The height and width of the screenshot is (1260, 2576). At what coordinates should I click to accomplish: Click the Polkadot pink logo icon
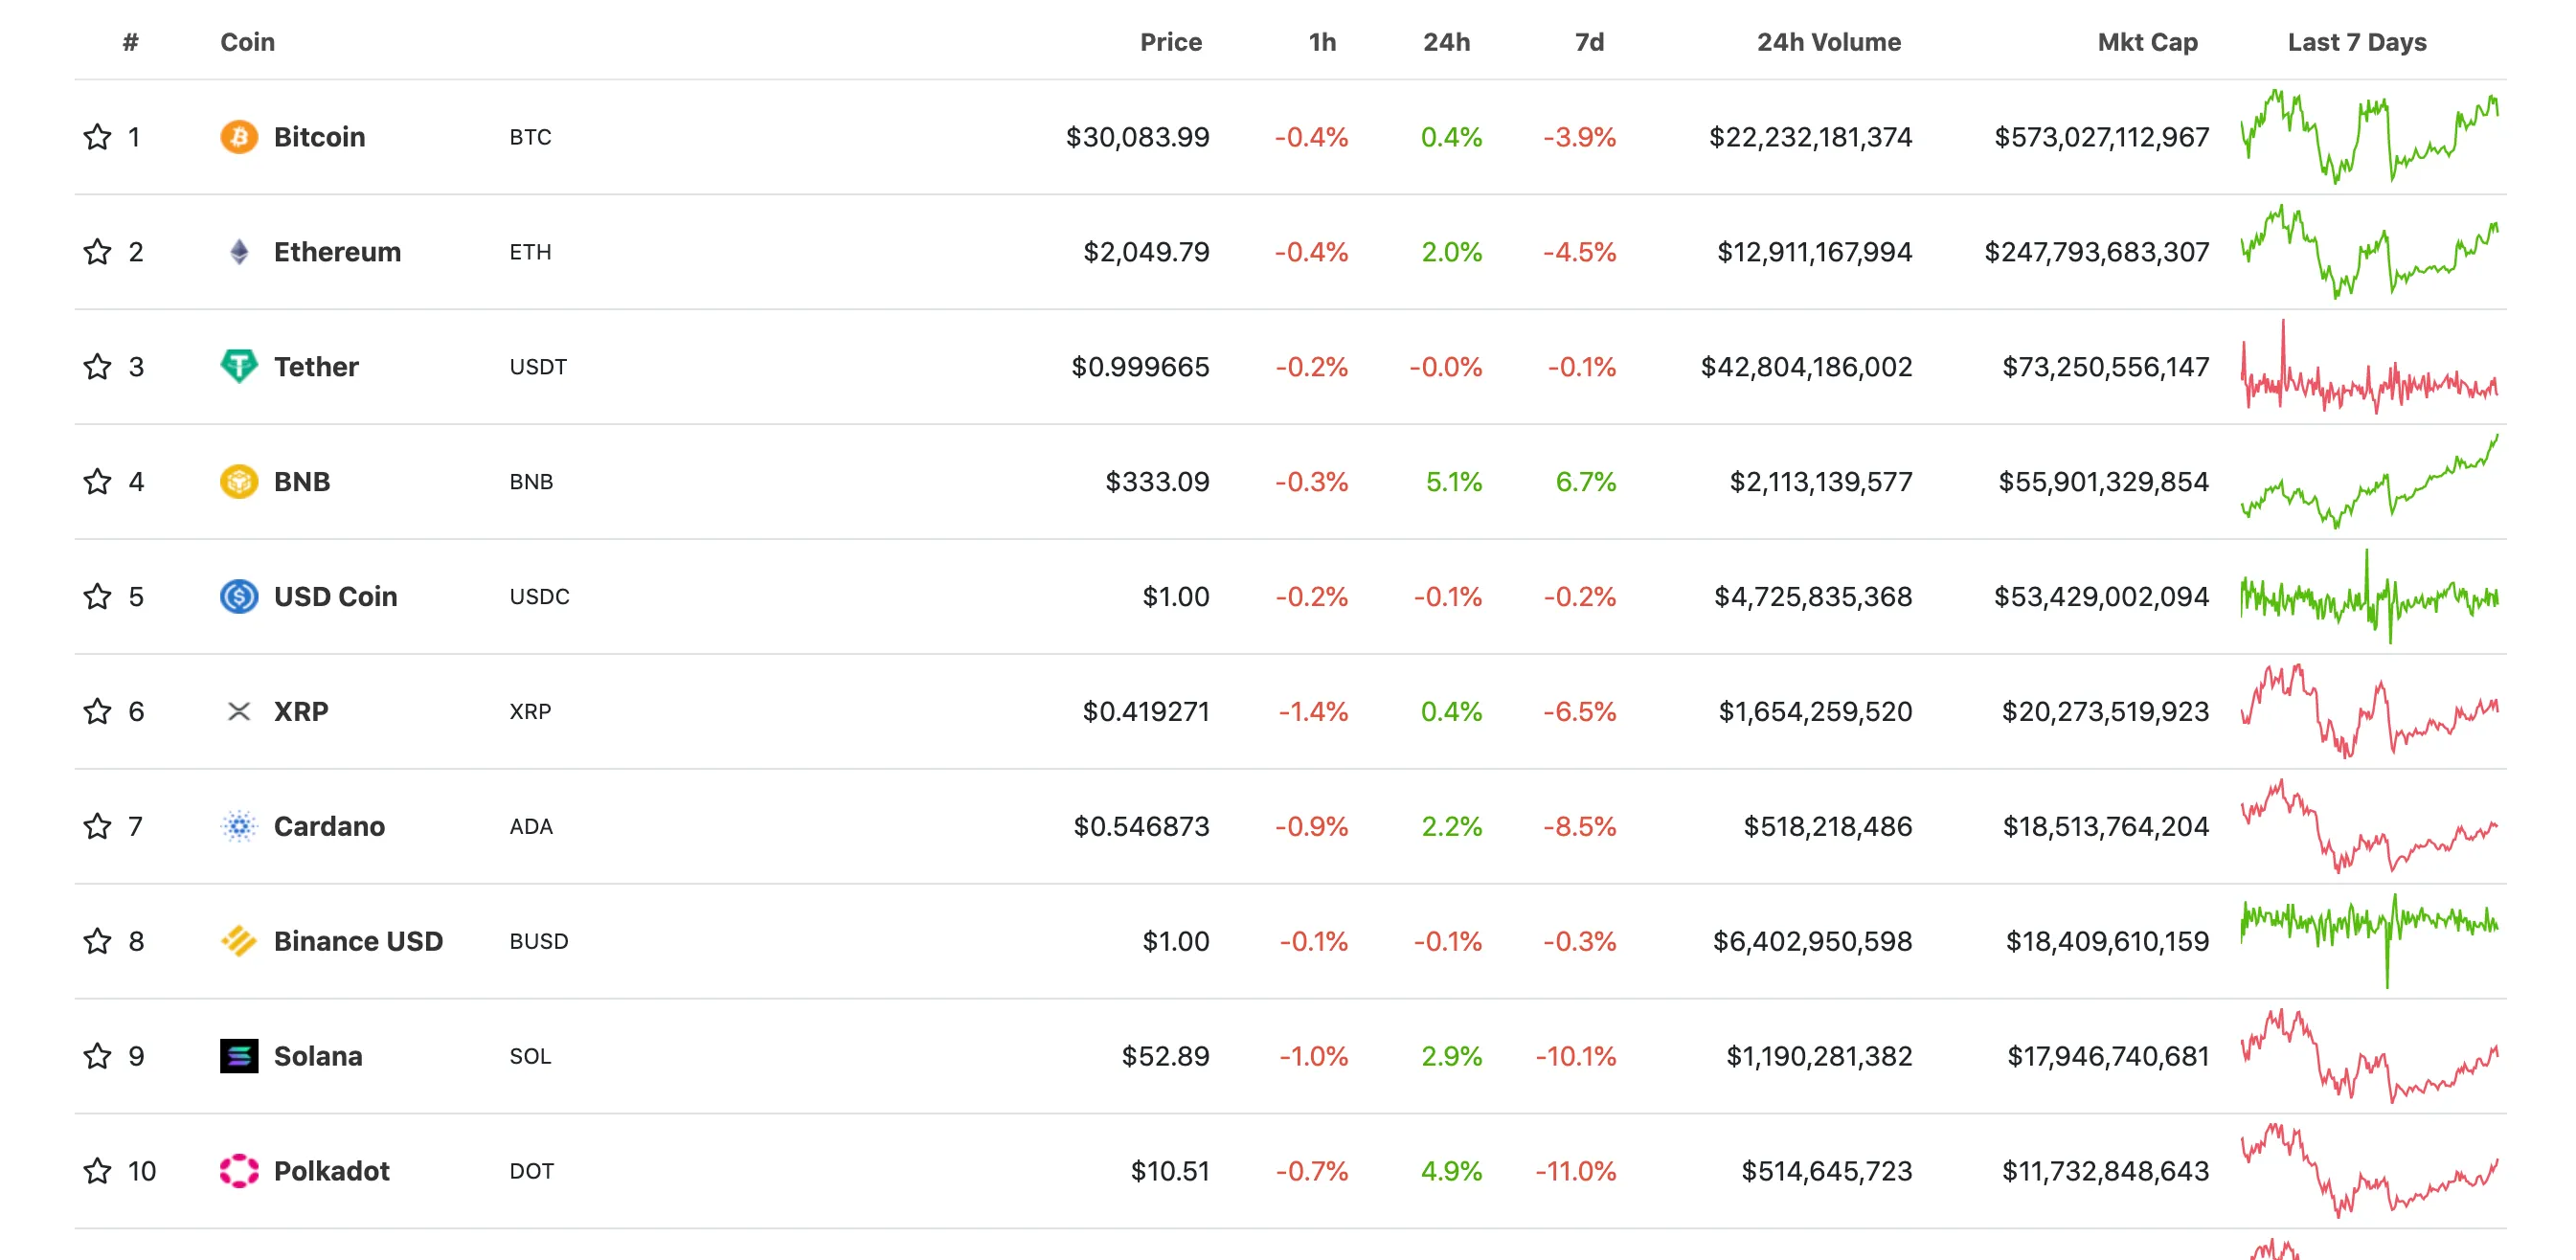238,1170
